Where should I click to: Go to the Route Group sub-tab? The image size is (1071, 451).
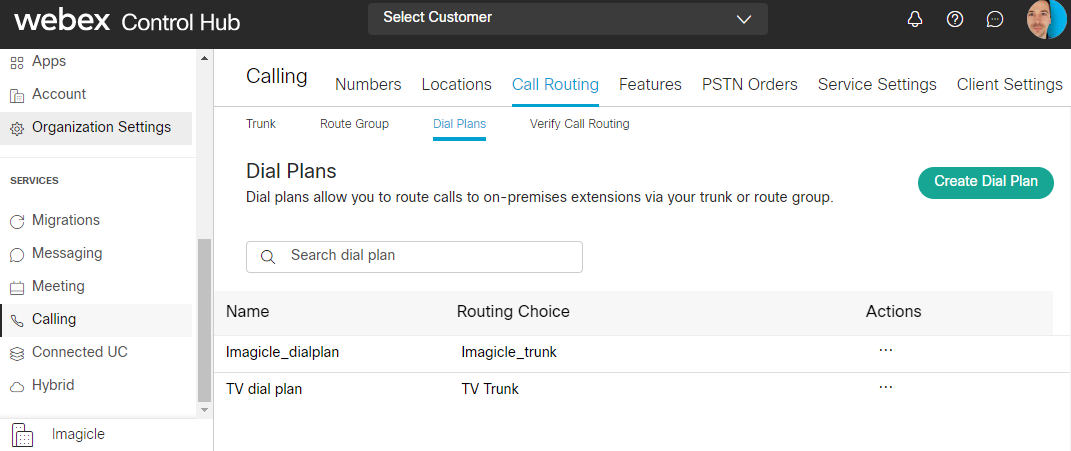point(354,124)
